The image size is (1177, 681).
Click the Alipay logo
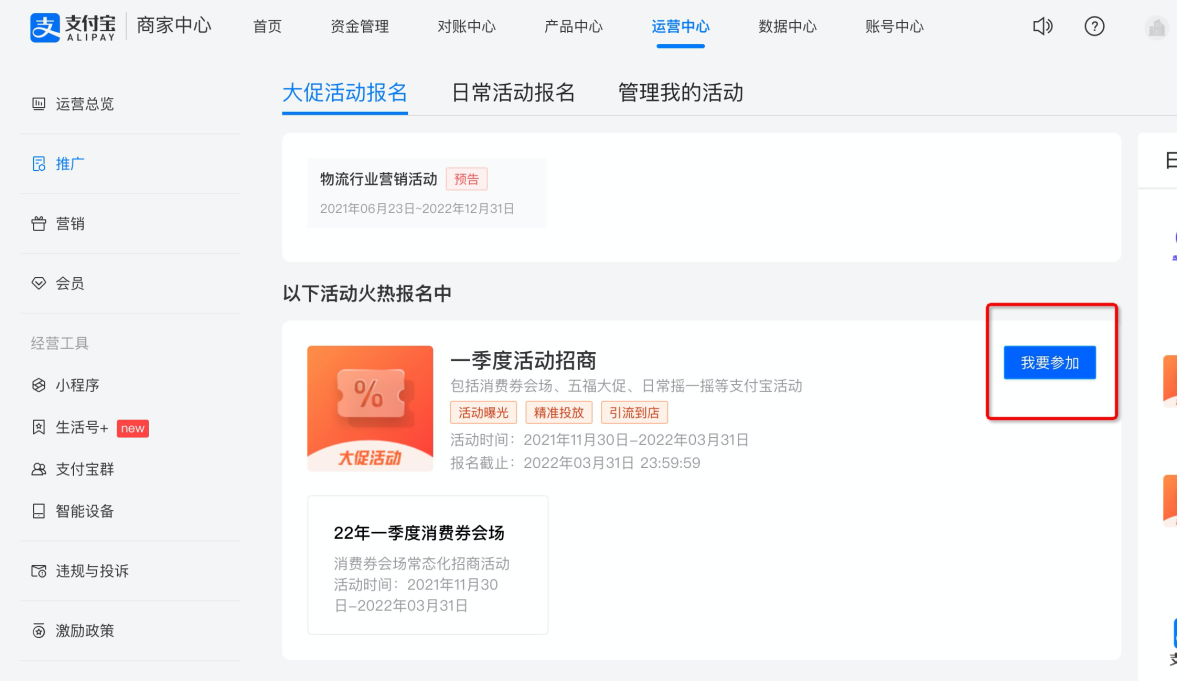(x=73, y=27)
